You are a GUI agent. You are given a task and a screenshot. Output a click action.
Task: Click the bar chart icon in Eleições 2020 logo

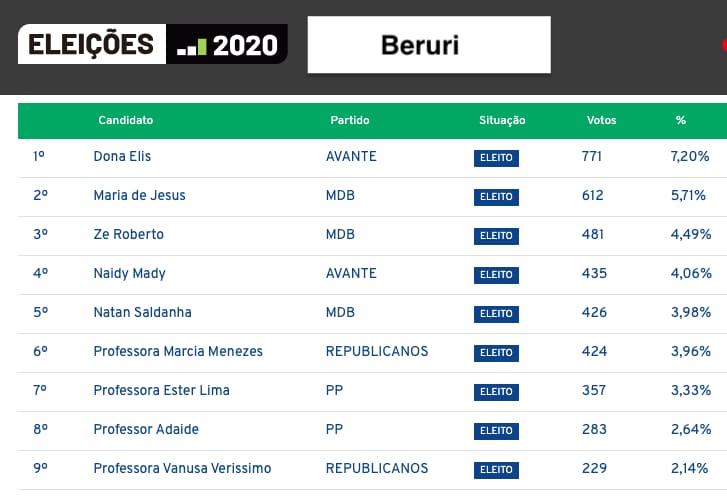(x=192, y=45)
